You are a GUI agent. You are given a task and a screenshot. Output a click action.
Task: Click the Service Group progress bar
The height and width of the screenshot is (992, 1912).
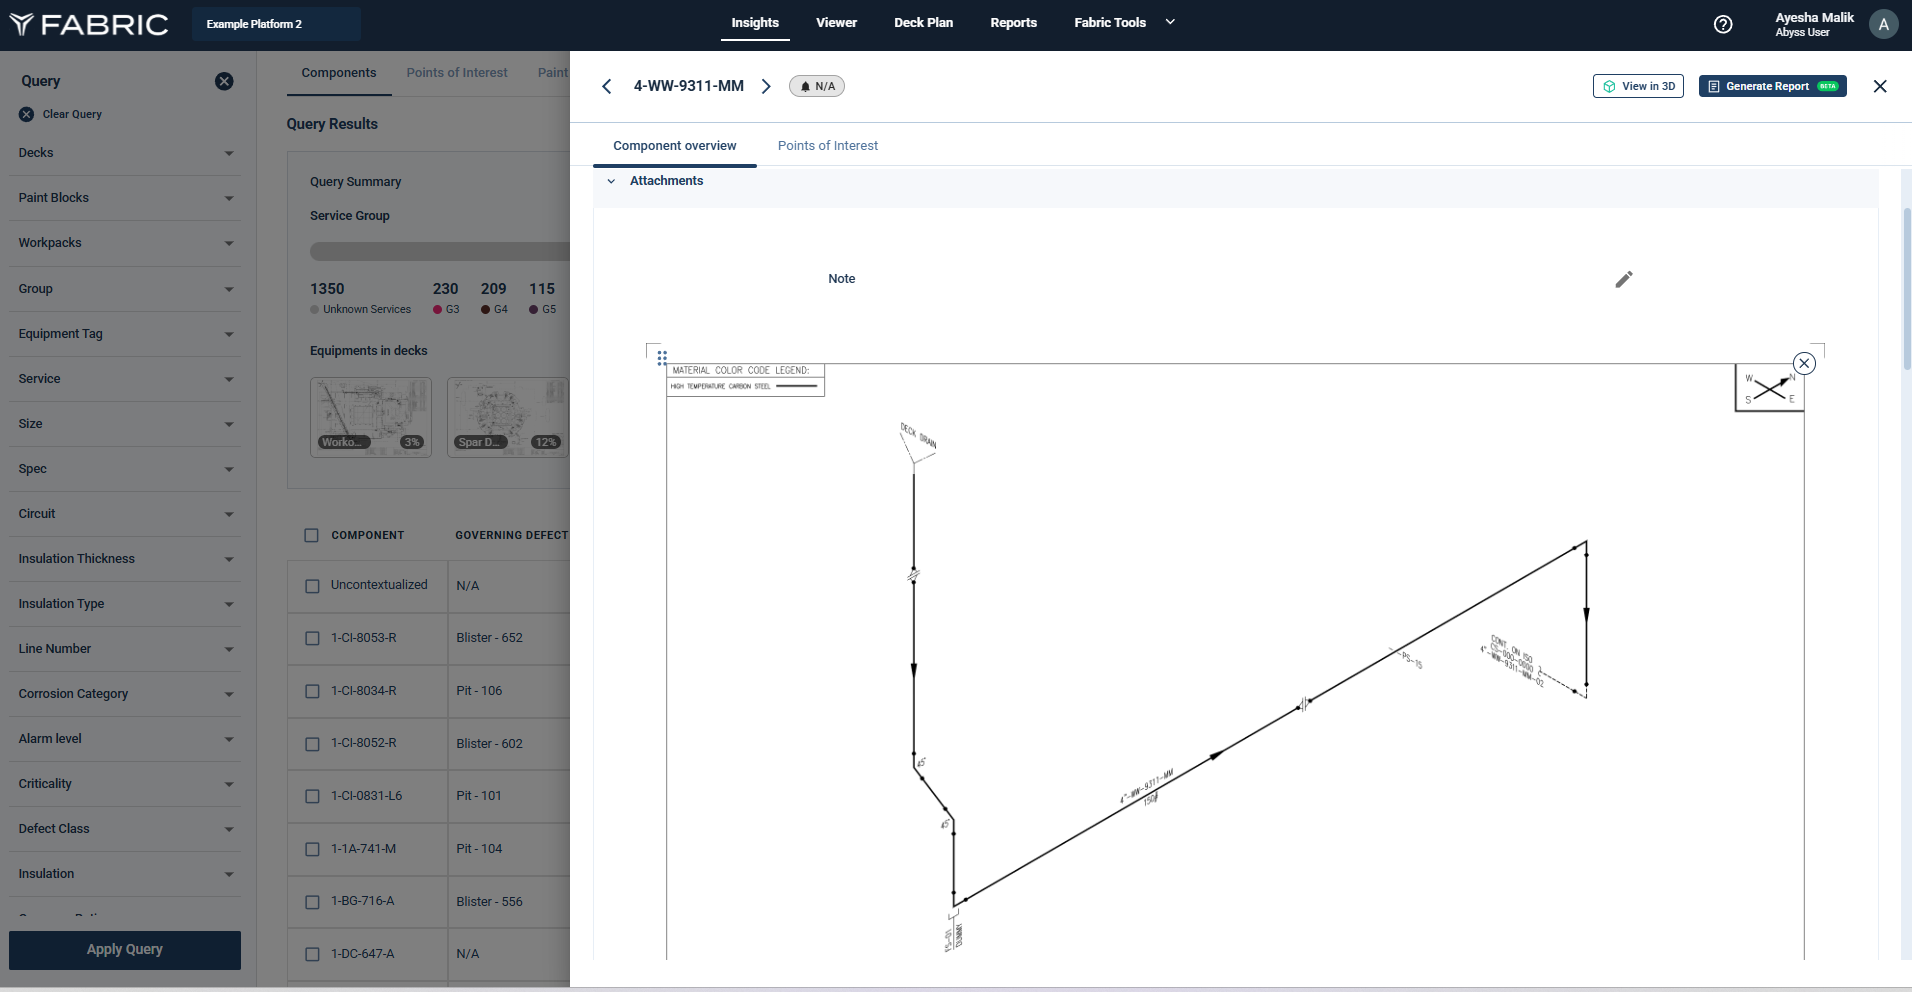pos(440,251)
